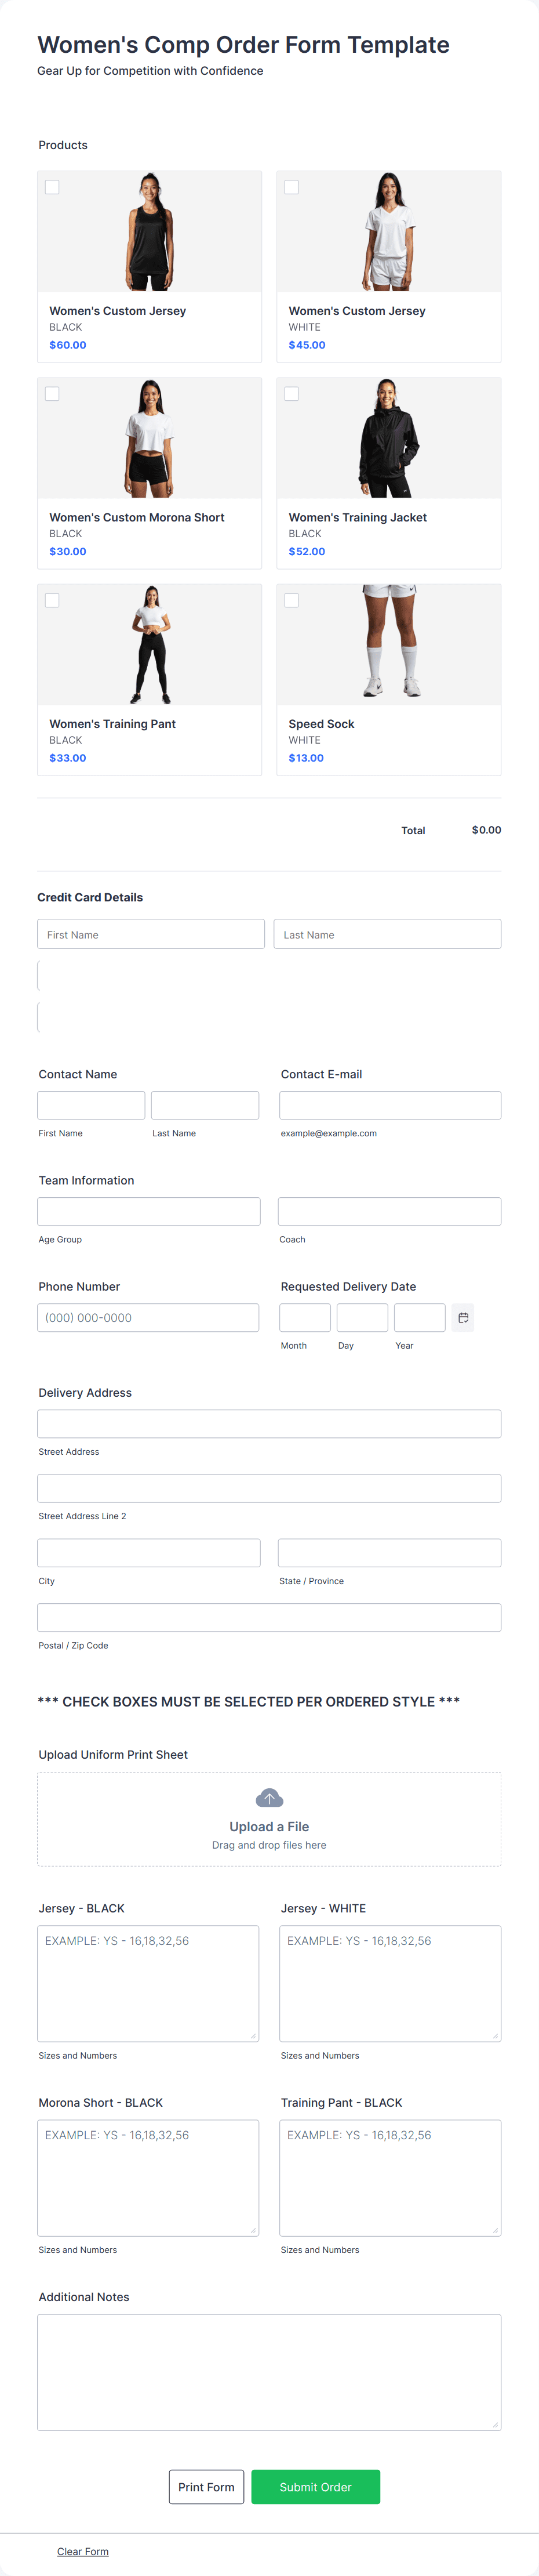The image size is (539, 2576).
Task: Click the Jersey - BLACK sizes text area
Action: coord(148,1983)
